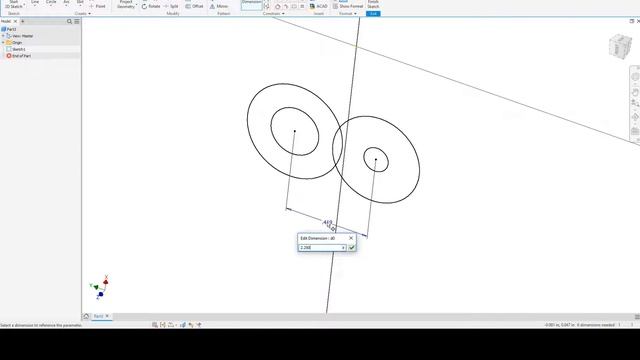
Task: Select End of Part marker
Action: [x=19, y=56]
